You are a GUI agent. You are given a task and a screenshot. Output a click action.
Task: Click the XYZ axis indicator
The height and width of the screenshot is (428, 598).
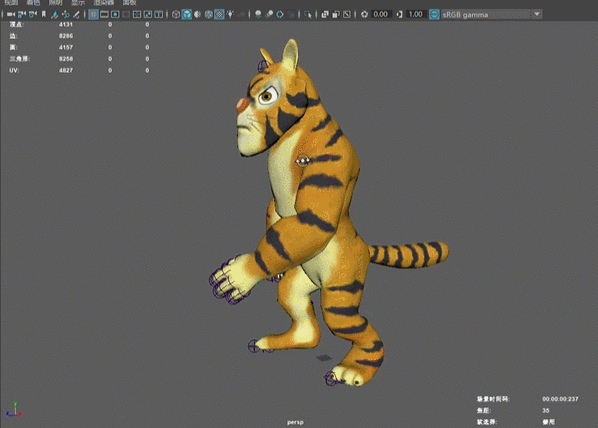[x=14, y=410]
